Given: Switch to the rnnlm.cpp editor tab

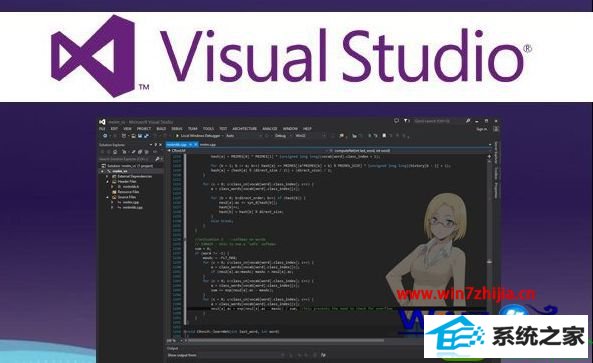Looking at the screenshot, I should (208, 144).
